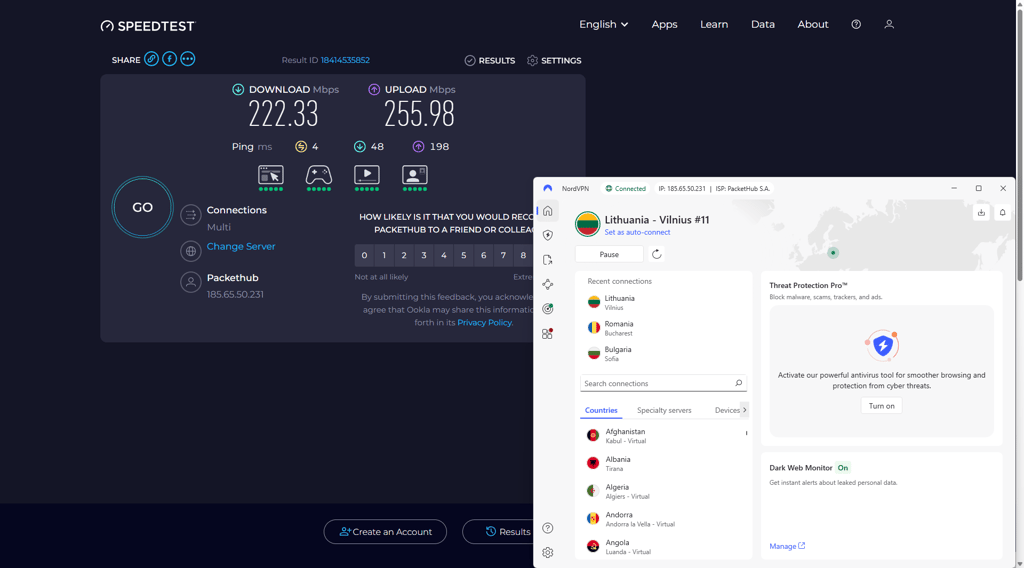This screenshot has height=568, width=1024.
Task: Select Albania Tirana in country list
Action: [663, 464]
